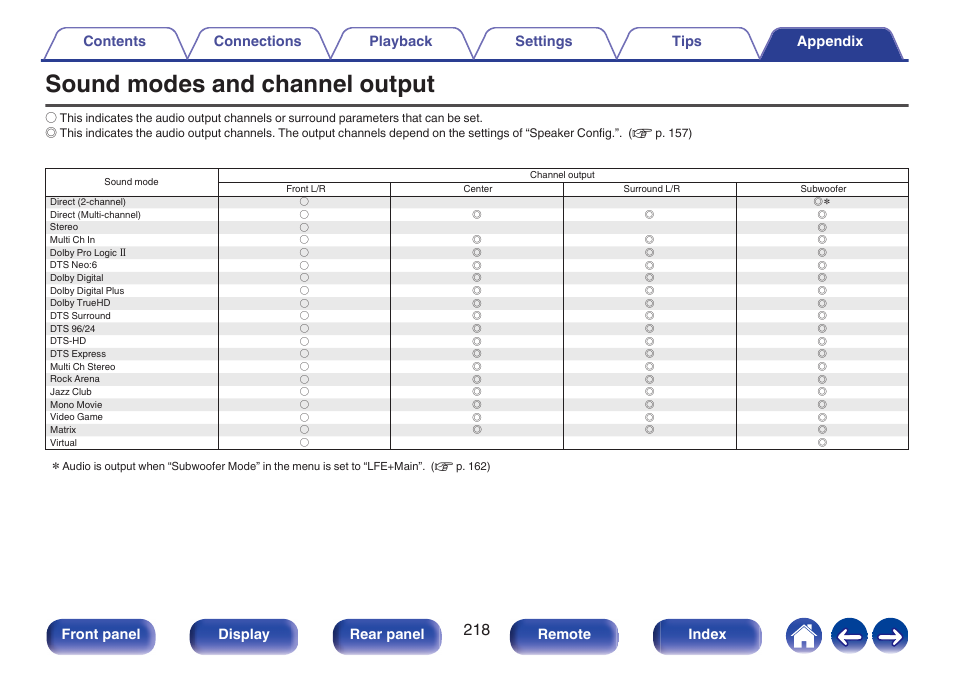
Task: Click the Dolby Digital row label
Action: click(x=77, y=278)
